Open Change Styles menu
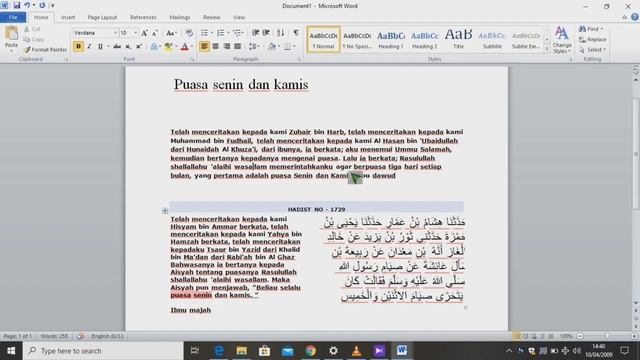 [x=562, y=40]
